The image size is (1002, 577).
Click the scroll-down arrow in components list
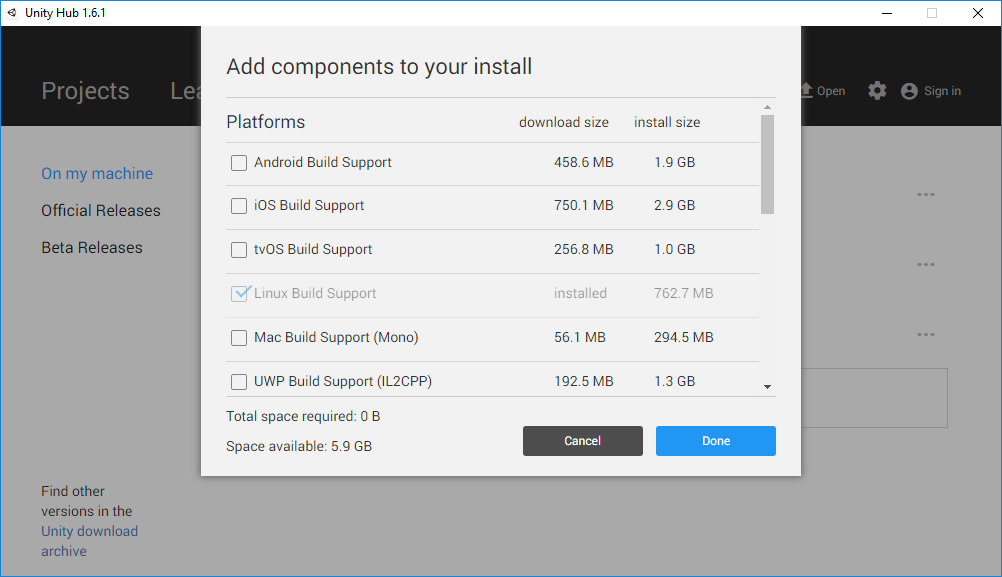tap(767, 387)
